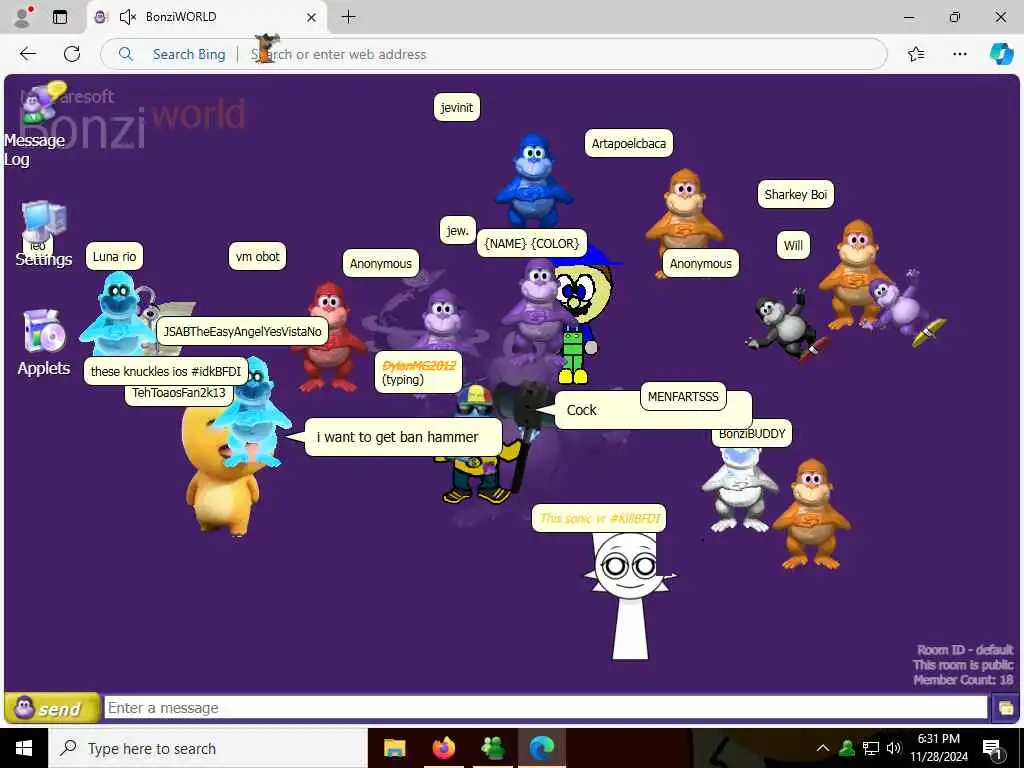
Task: Open the Applets disc icon
Action: click(44, 331)
